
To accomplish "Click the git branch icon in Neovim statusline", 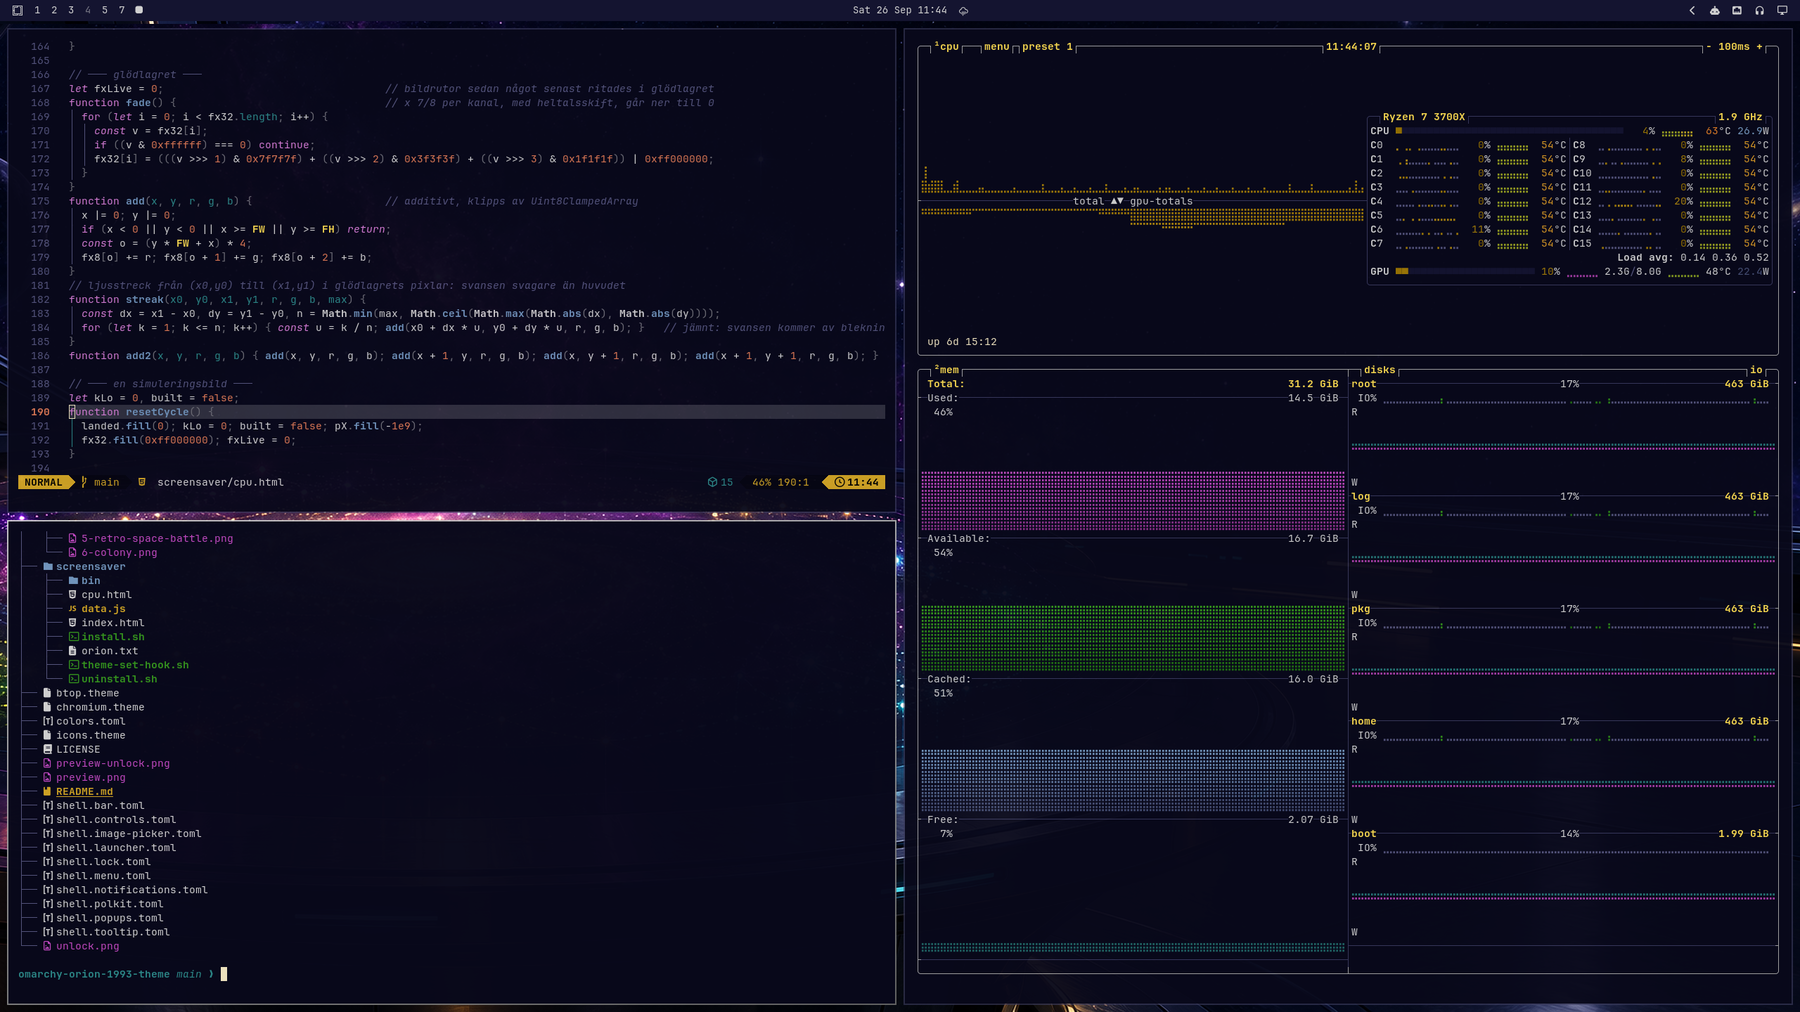I will click(x=84, y=482).
